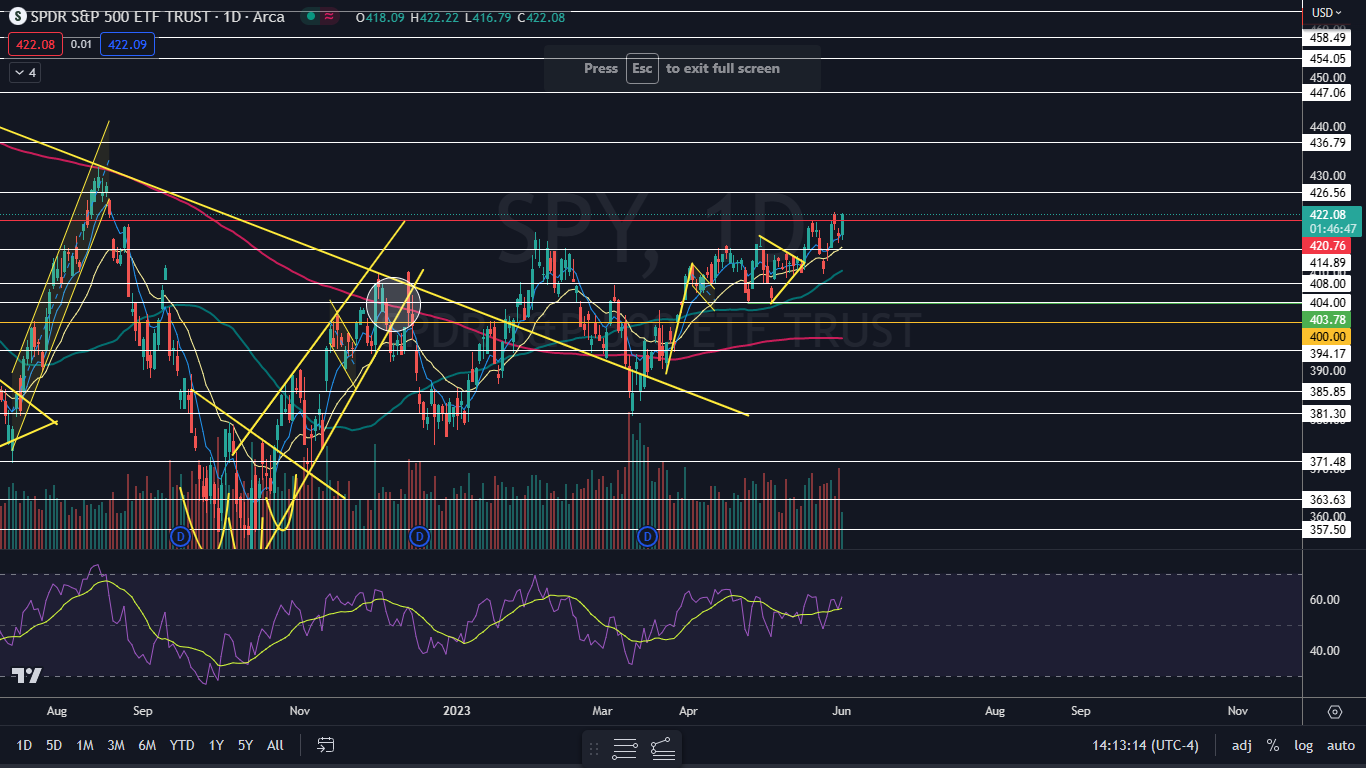The width and height of the screenshot is (1366, 768).
Task: Click the 381.30 price level label
Action: pyautogui.click(x=1328, y=413)
